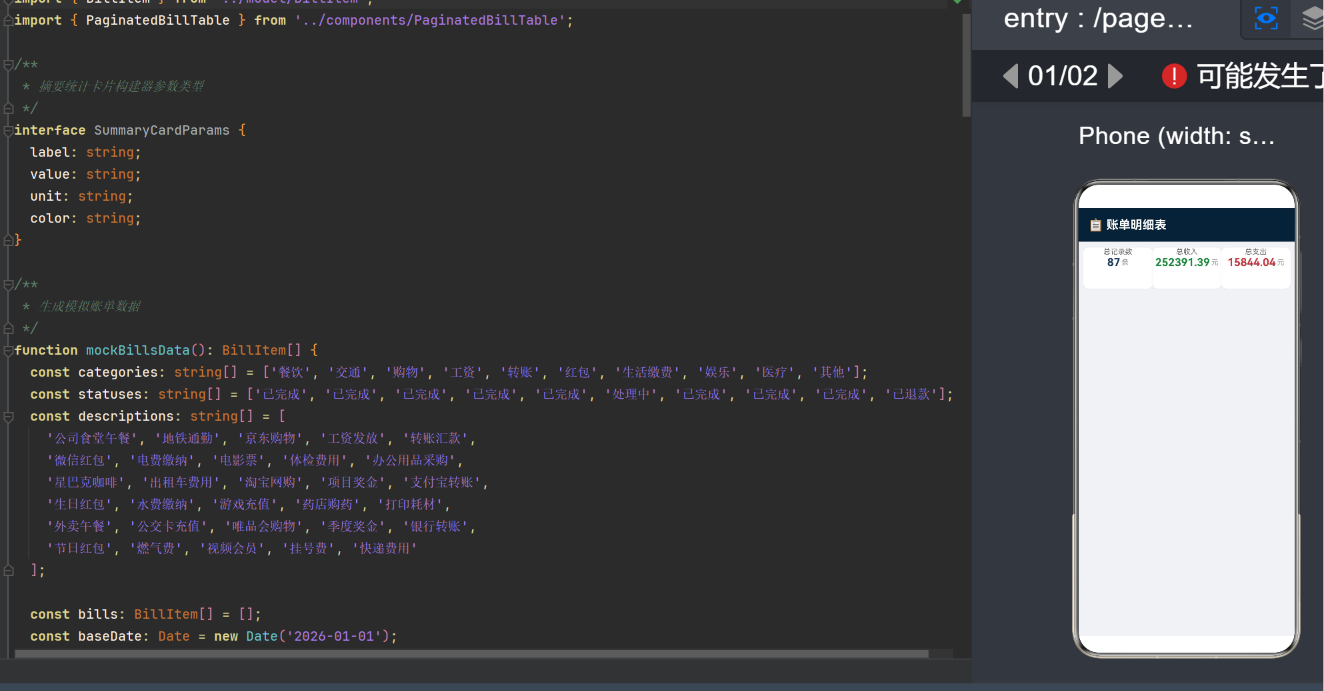Click the '../components/PaginatedBillTable' import path
Screen dimensions: 1324x691
(430, 20)
